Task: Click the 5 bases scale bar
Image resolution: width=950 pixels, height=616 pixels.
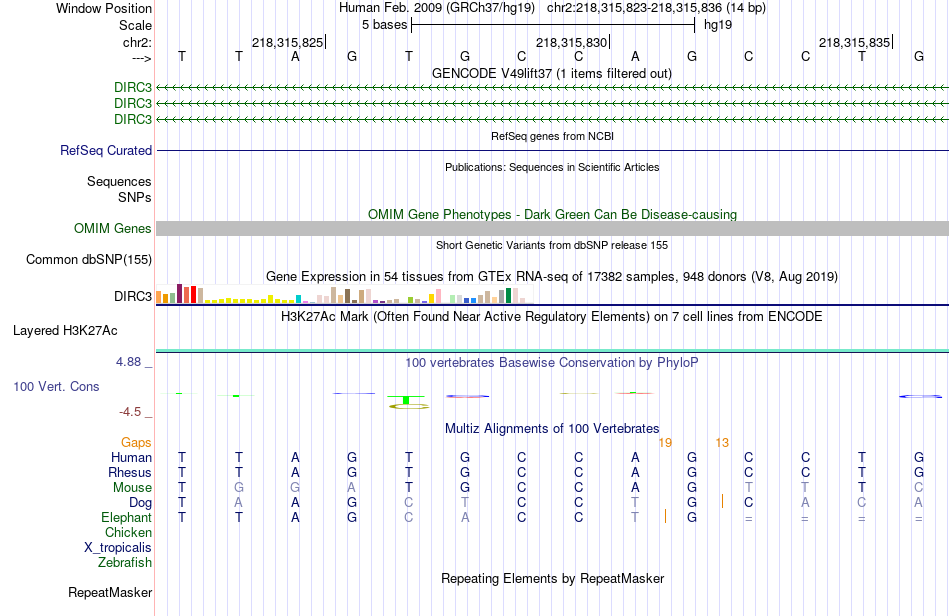Action: click(x=553, y=25)
